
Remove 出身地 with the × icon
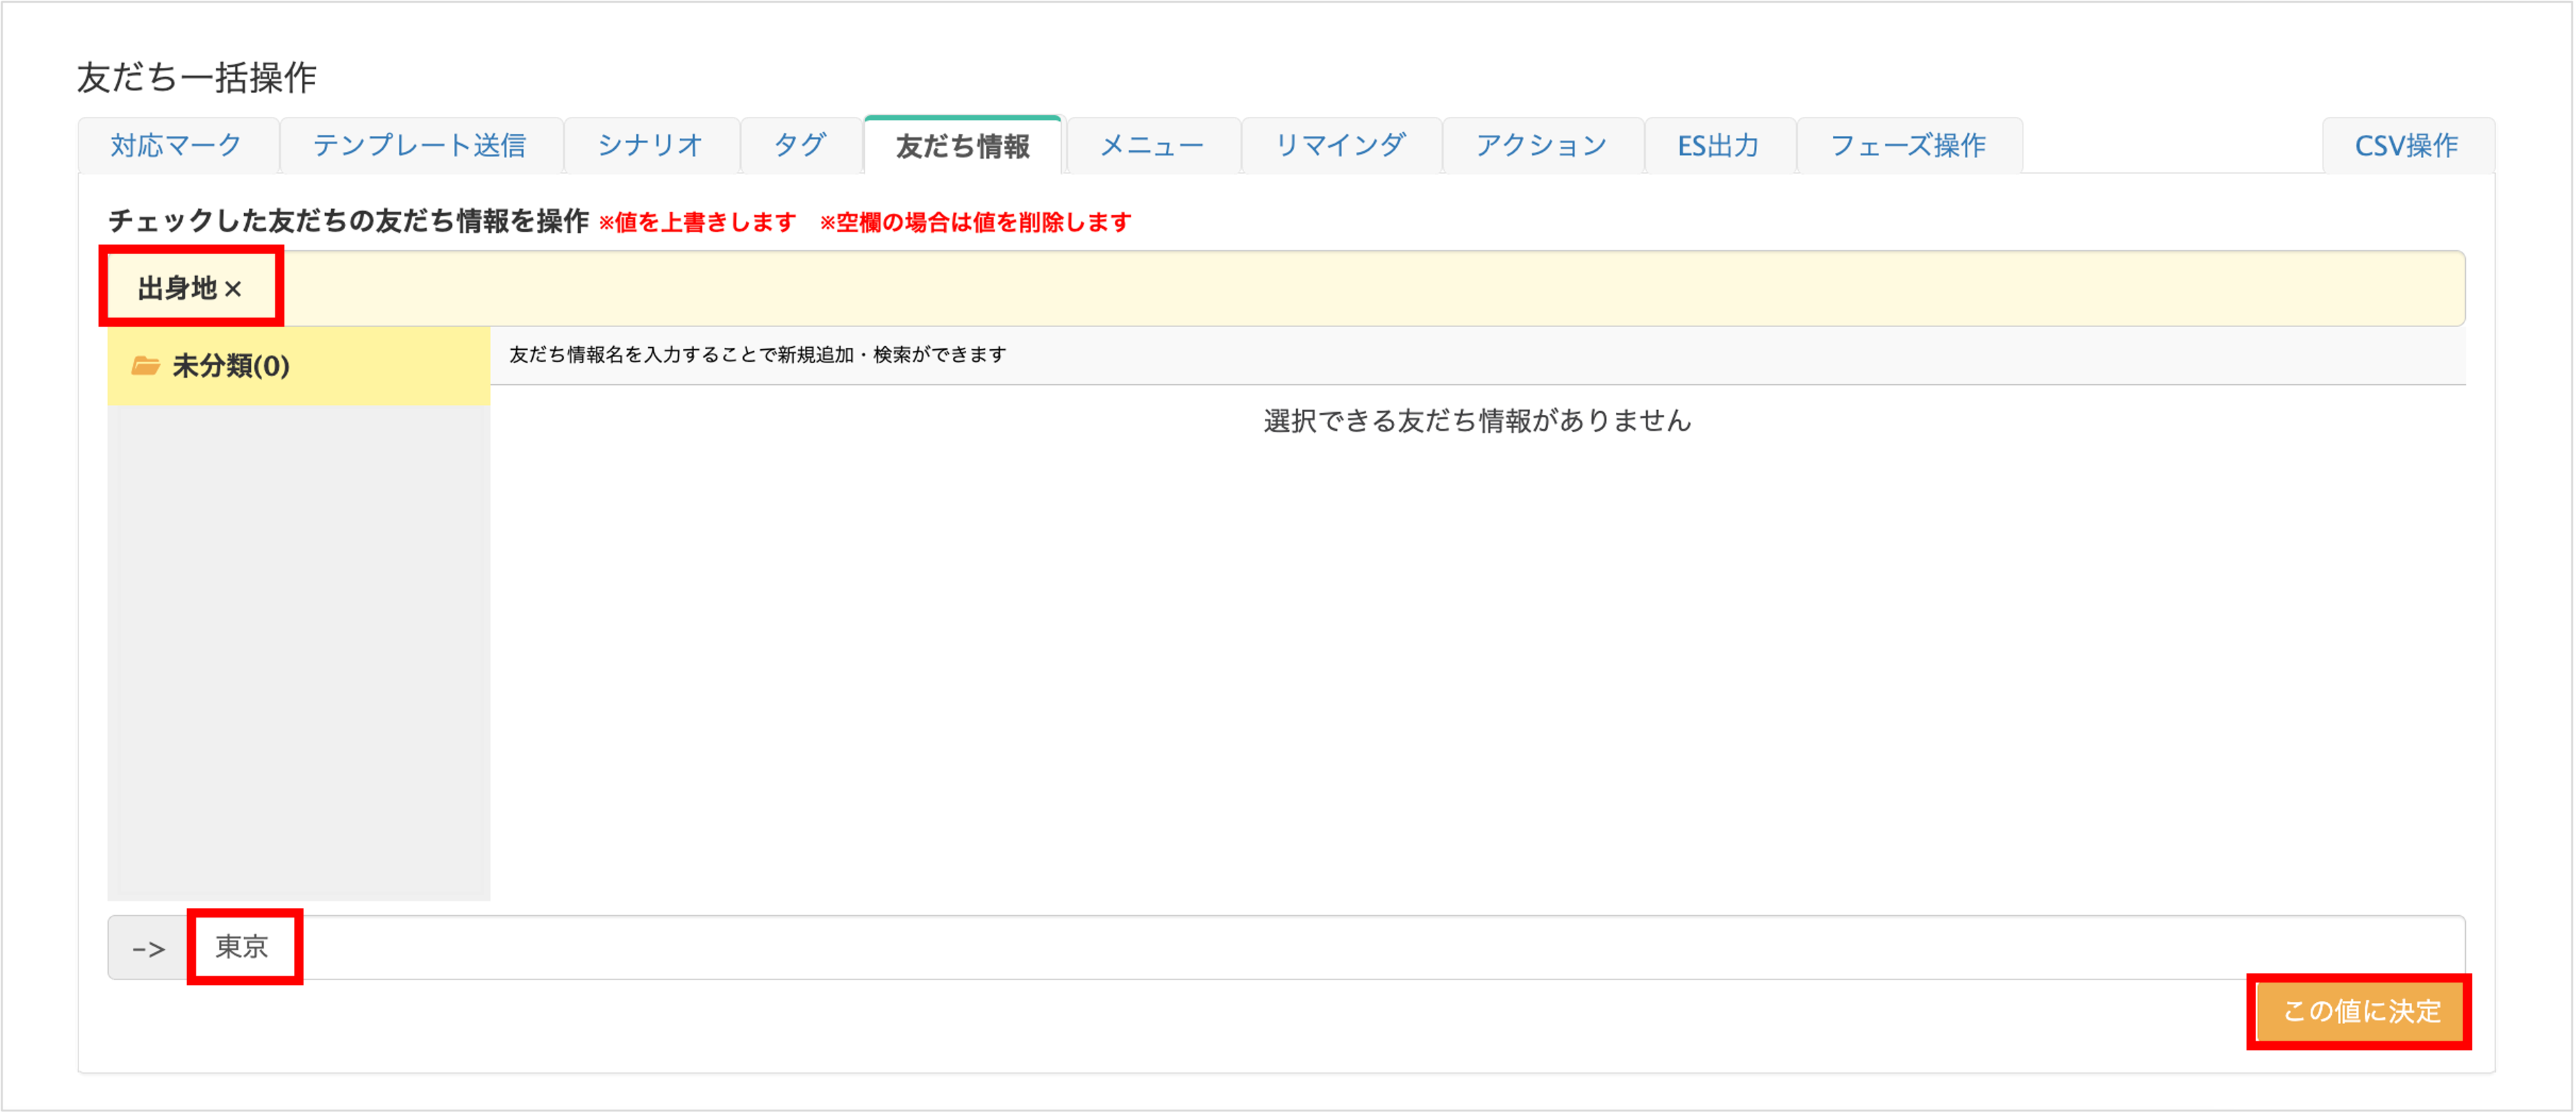233,290
